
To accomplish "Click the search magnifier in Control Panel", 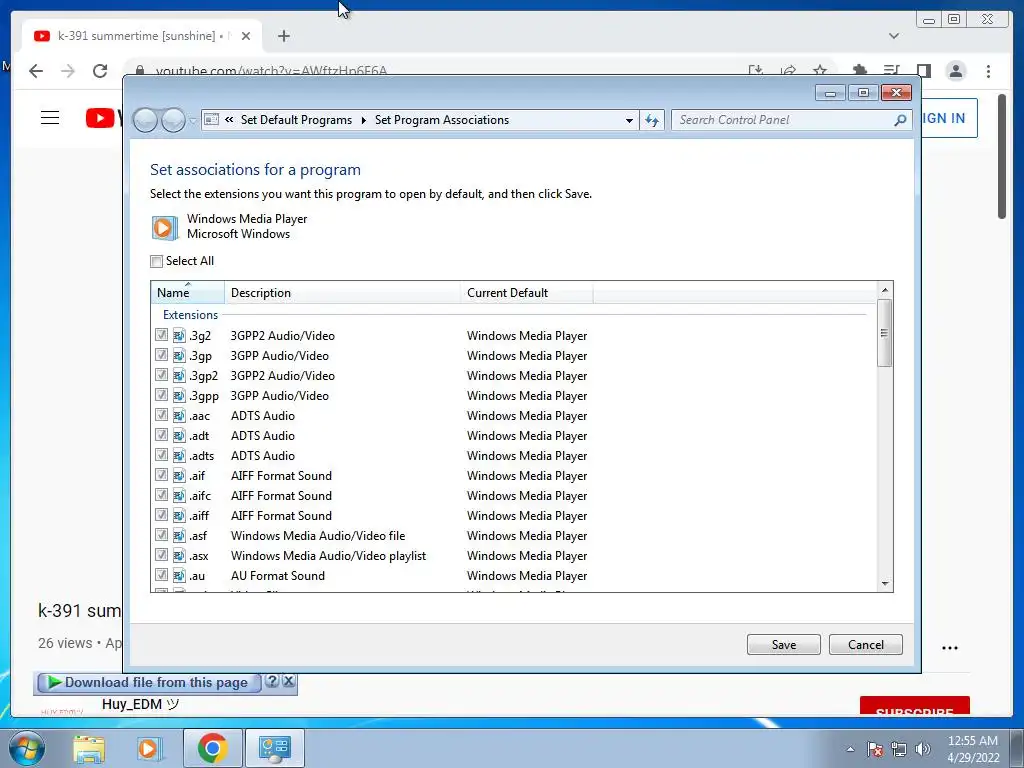I will pos(900,120).
